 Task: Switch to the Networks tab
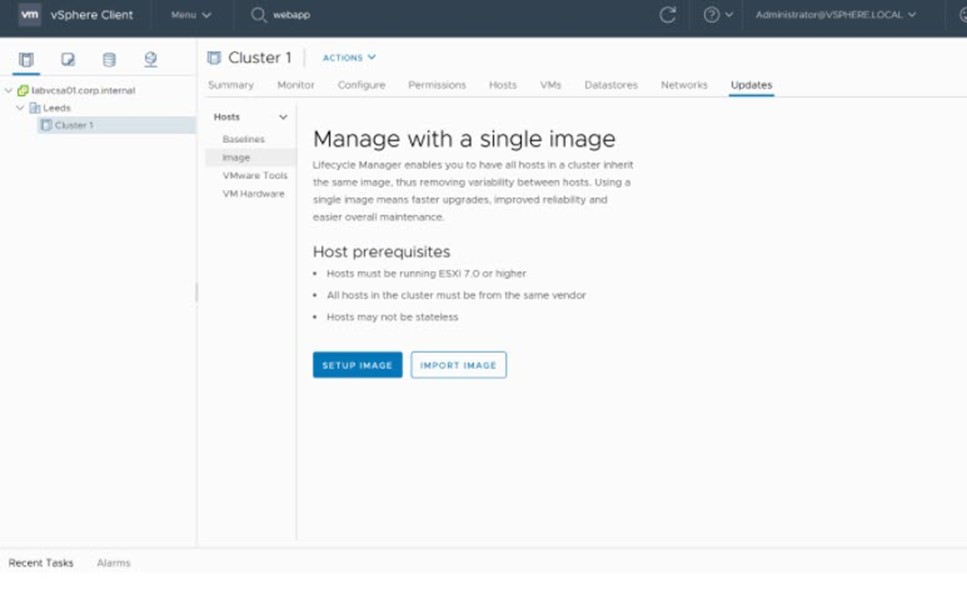pyautogui.click(x=684, y=85)
